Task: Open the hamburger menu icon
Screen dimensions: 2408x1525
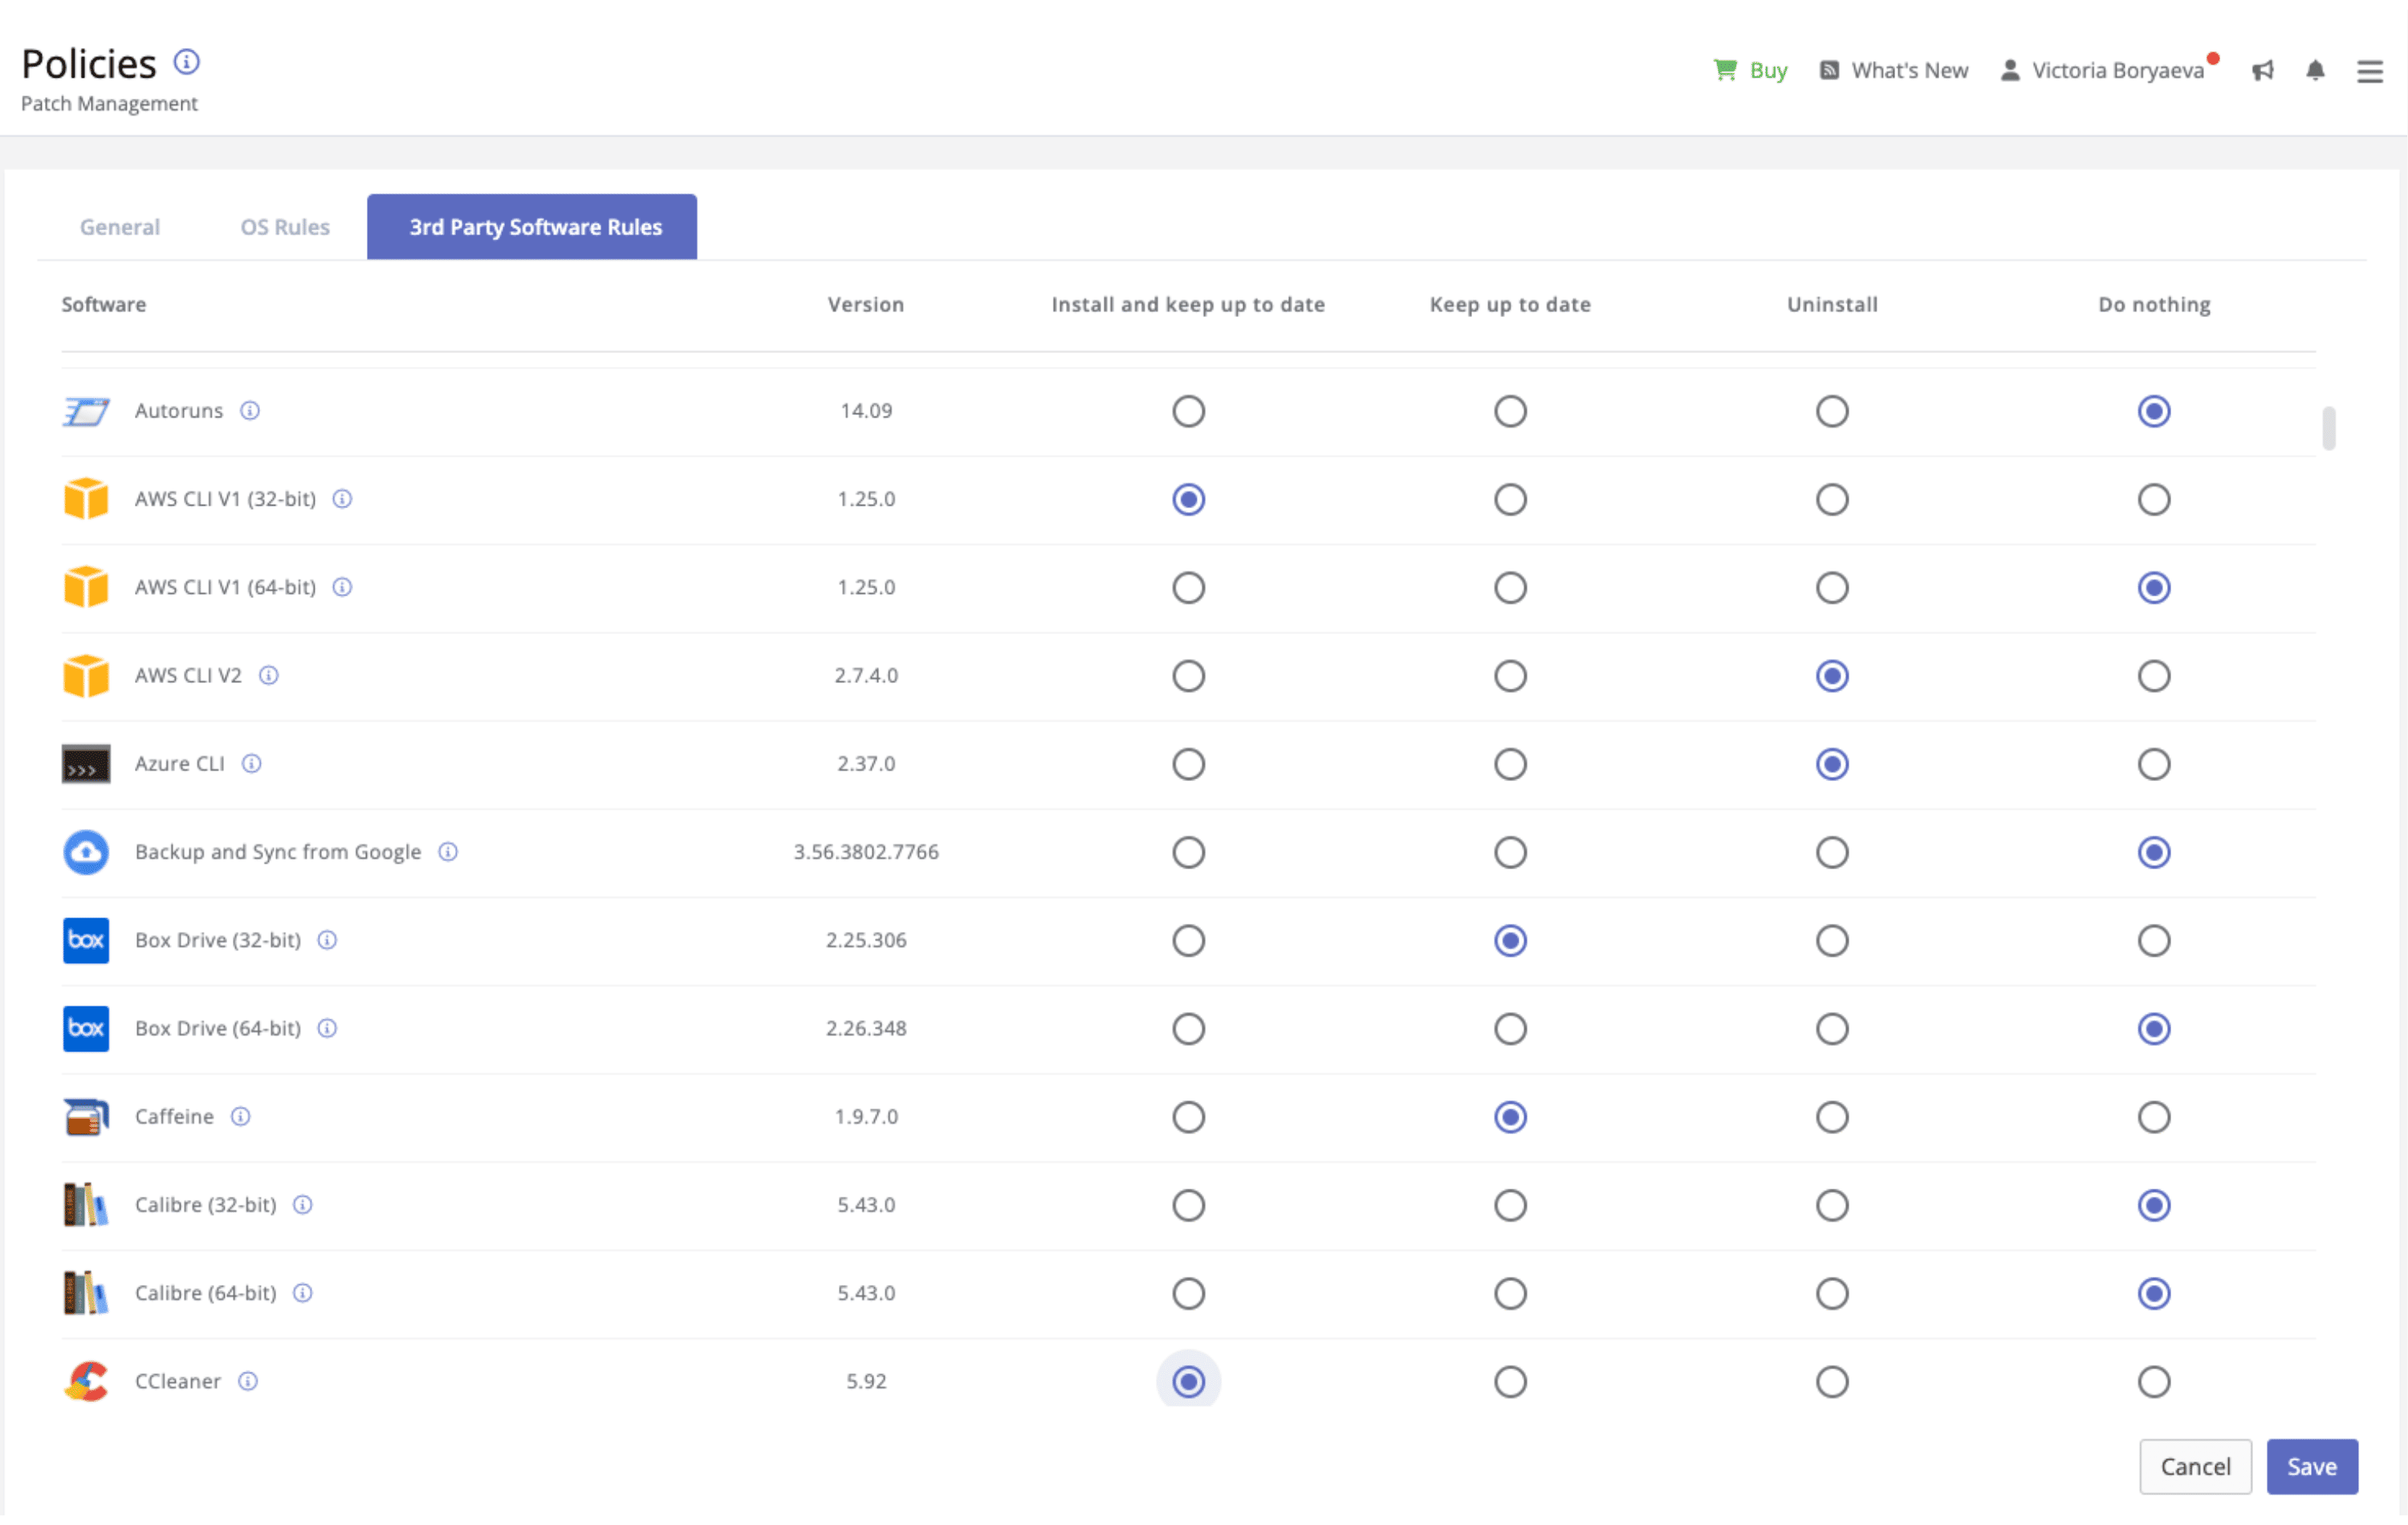Action: 2369,71
